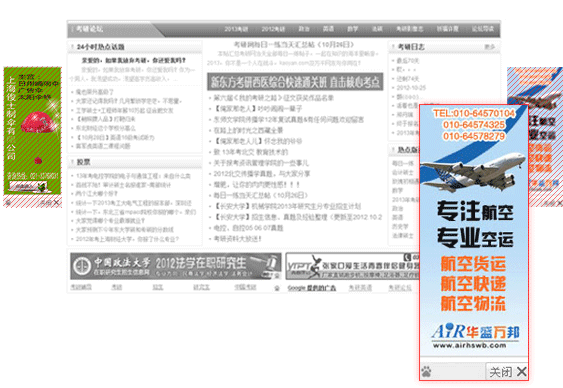This screenshot has height=388, width=563.
Task: Open the post 电控、自控05 06 07真题
Action: pyautogui.click(x=248, y=228)
